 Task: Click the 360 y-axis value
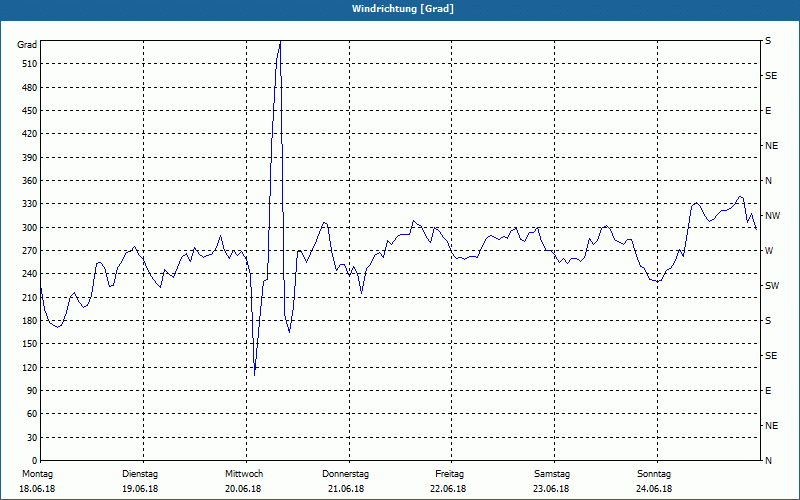30,181
